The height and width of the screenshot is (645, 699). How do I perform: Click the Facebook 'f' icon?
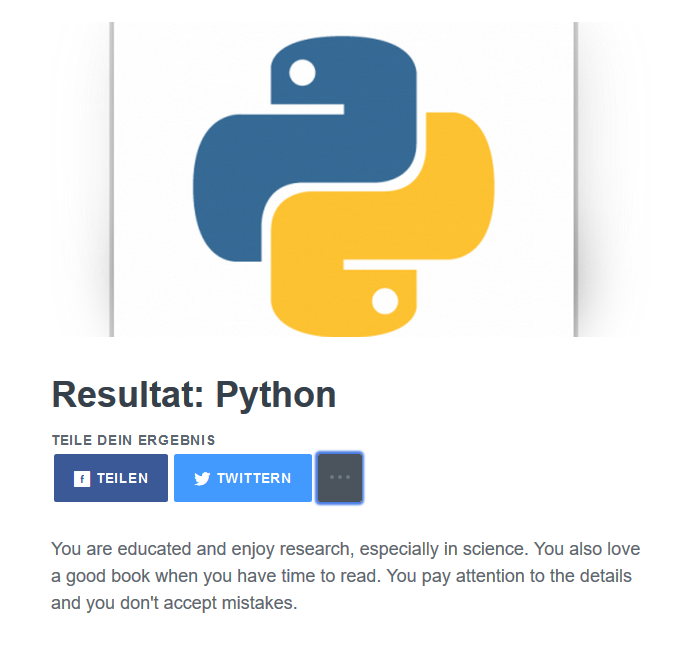tap(82, 479)
